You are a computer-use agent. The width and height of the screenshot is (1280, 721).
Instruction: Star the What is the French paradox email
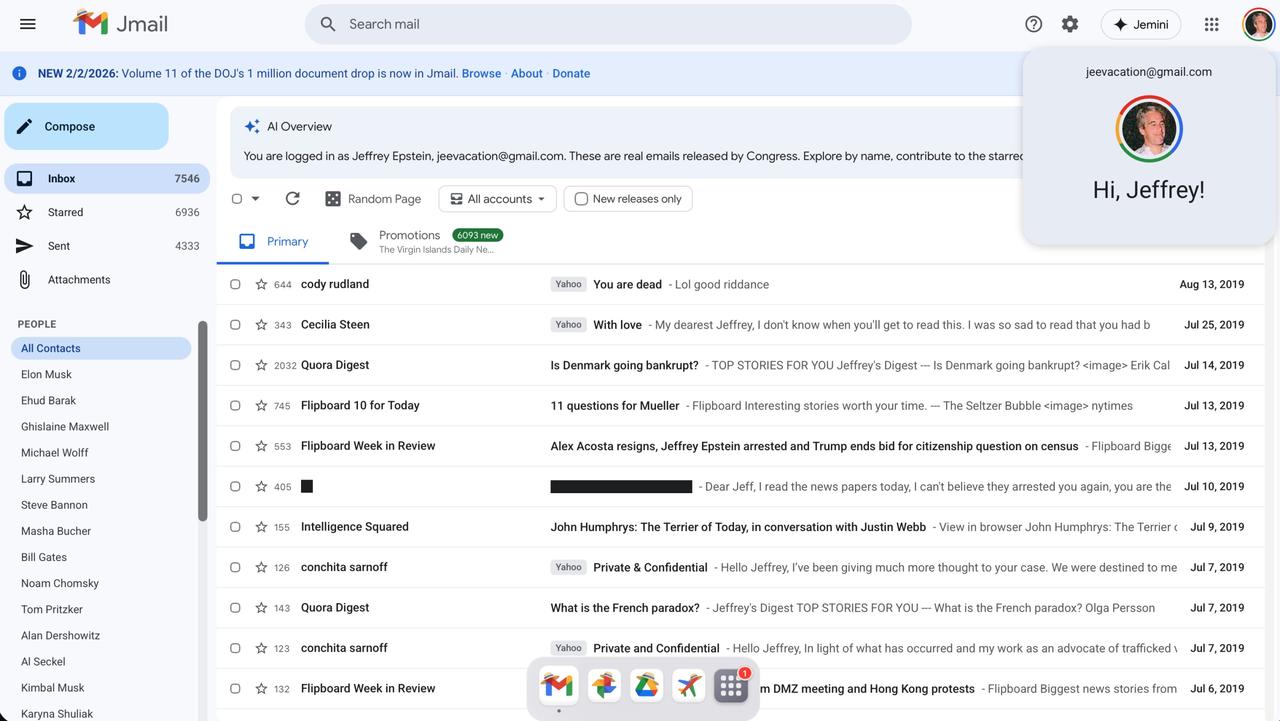tap(261, 608)
